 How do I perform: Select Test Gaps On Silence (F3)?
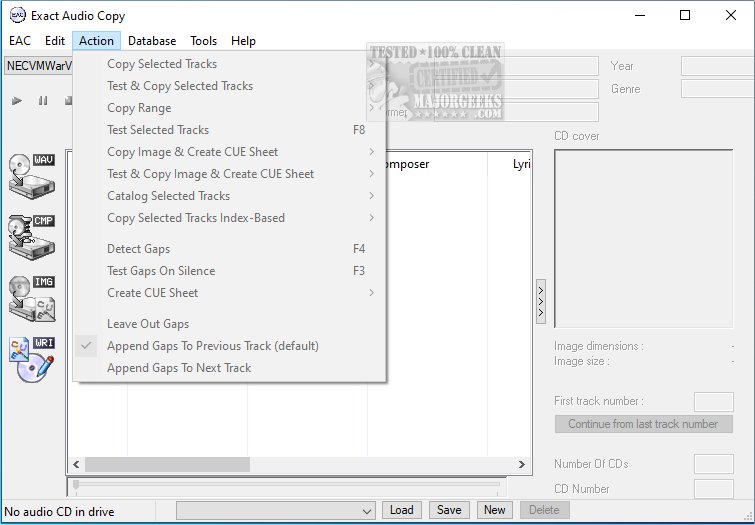pyautogui.click(x=230, y=271)
